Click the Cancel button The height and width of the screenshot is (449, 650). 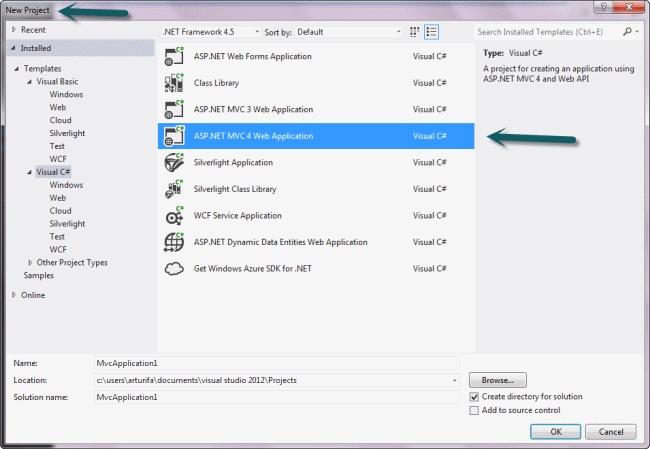(x=611, y=432)
